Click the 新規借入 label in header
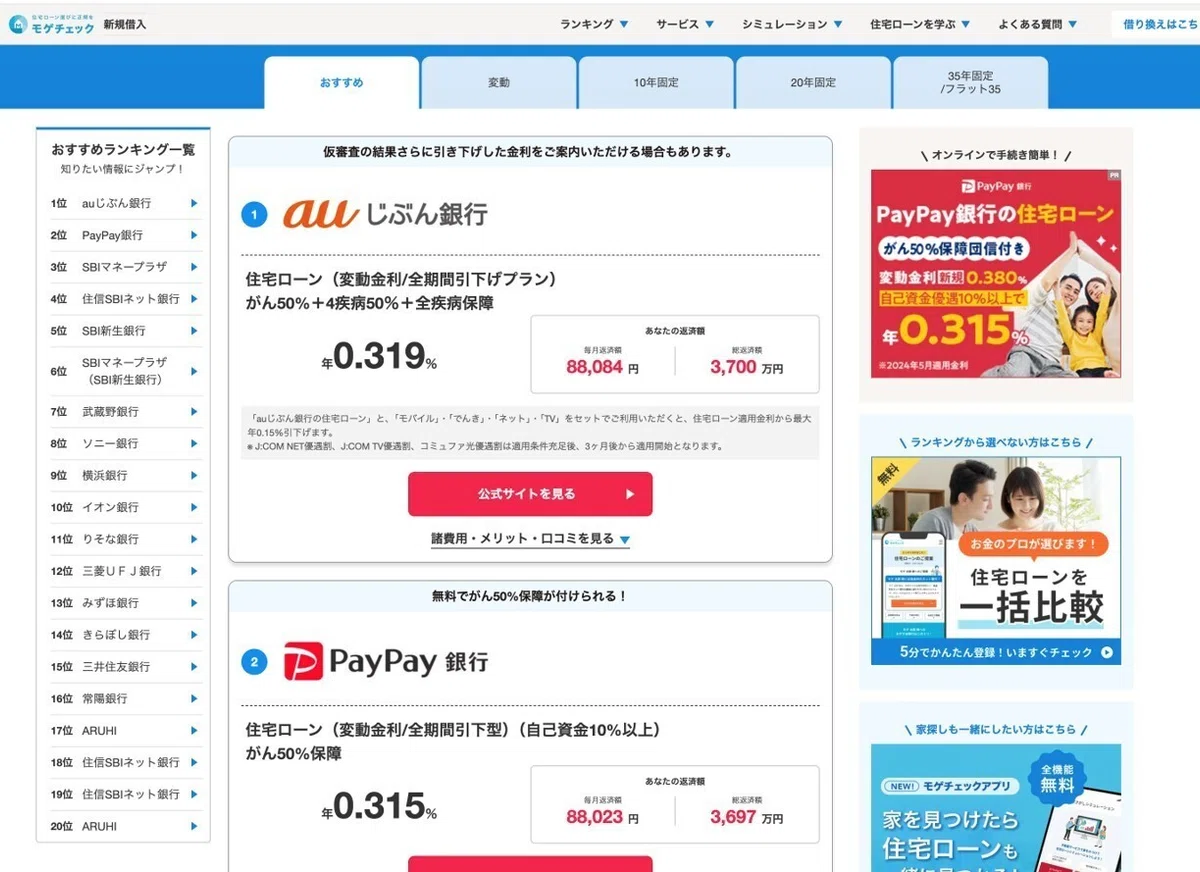The width and height of the screenshot is (1200, 872). 125,24
